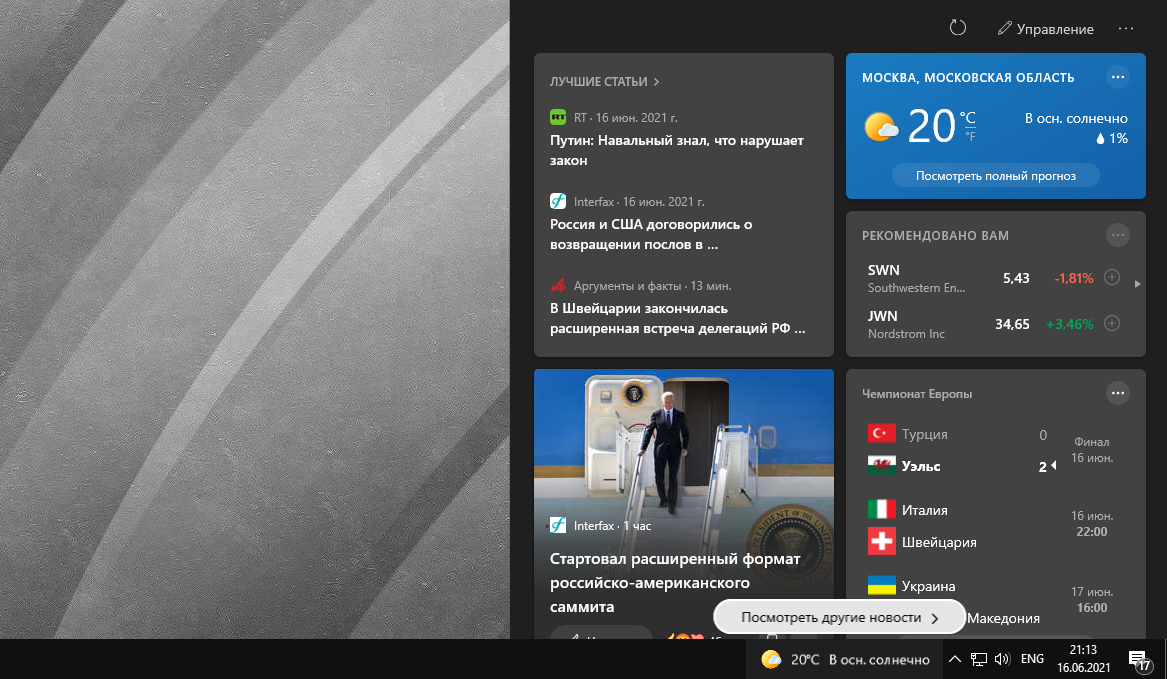
Task: Click Аргументы и факты source icon
Action: 558,286
